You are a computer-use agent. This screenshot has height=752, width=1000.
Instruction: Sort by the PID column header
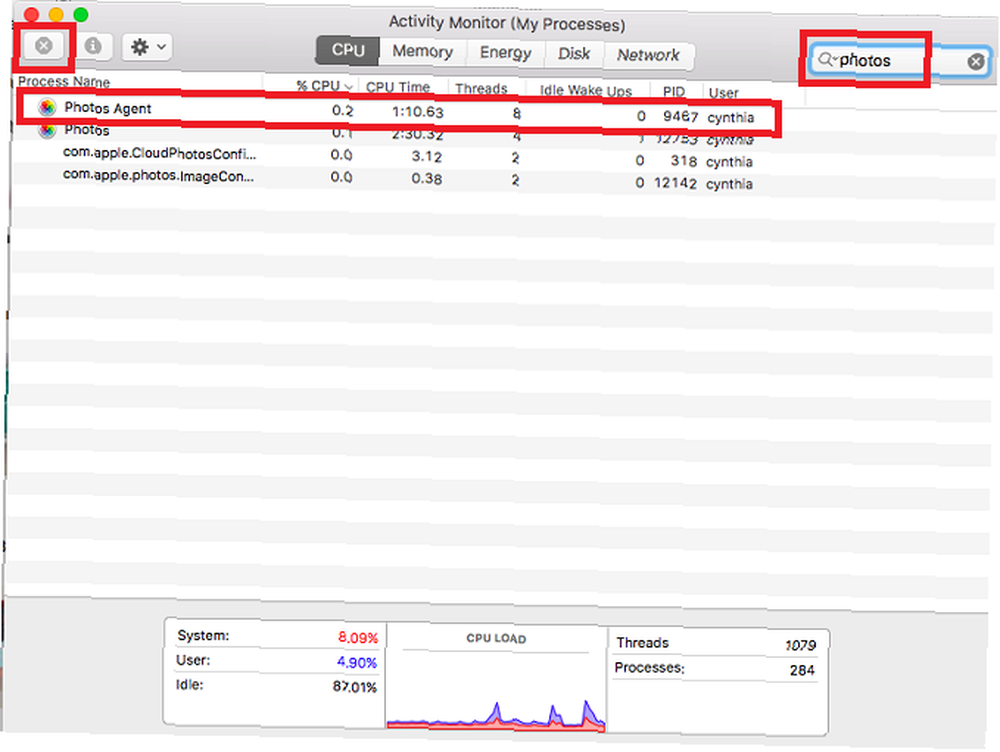tap(673, 91)
